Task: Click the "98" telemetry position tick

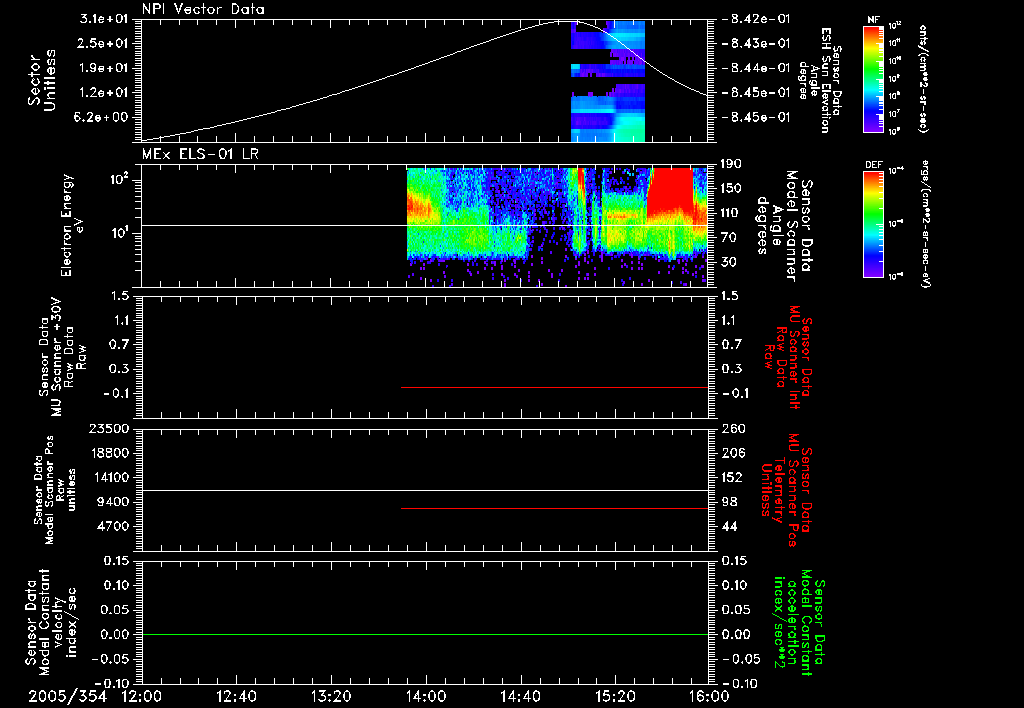Action: pos(730,502)
